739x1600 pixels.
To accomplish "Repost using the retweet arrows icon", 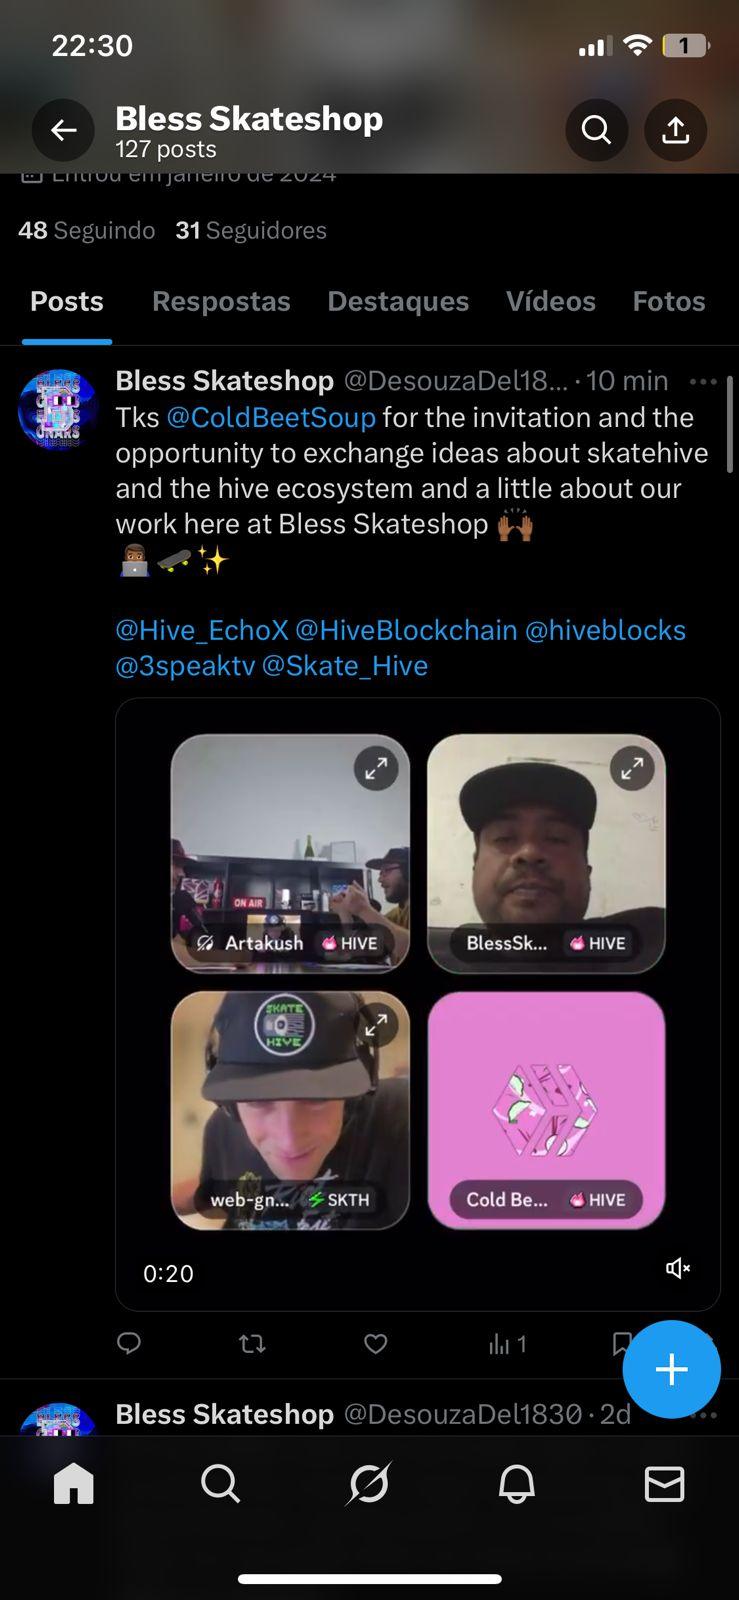I will 252,1344.
